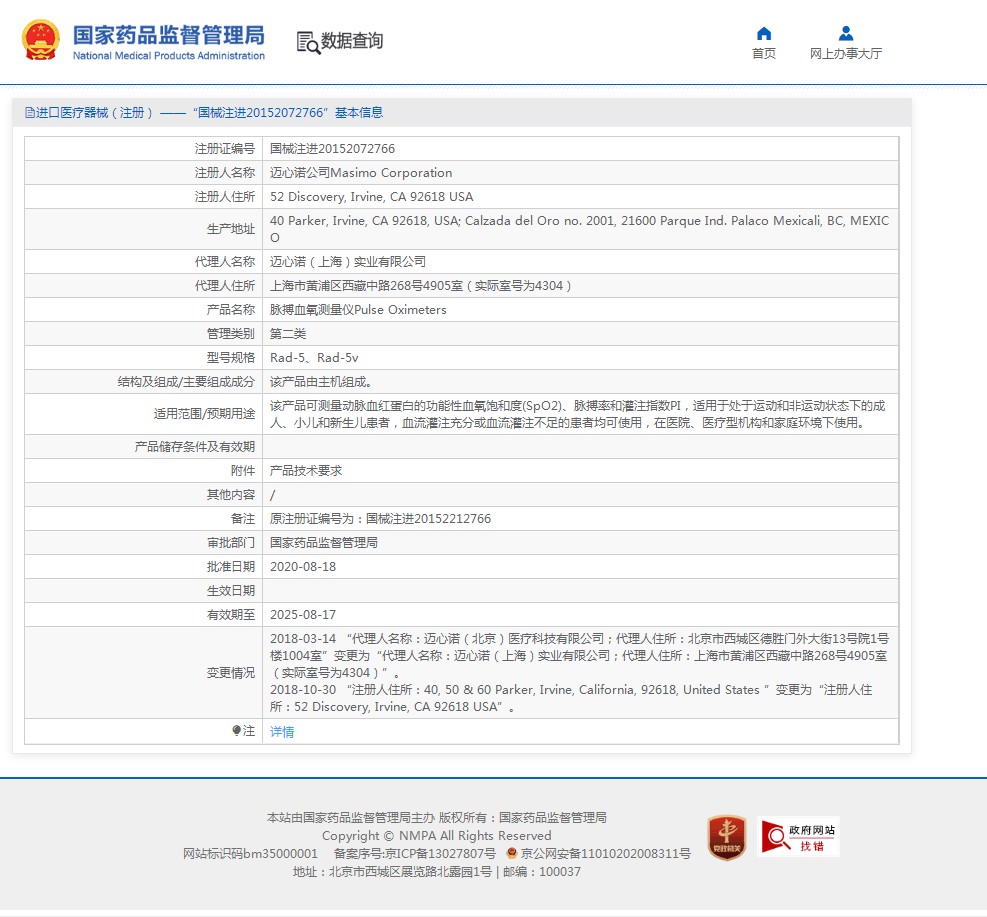This screenshot has width=987, height=917.
Task: Select the 2018-03-14 change record text
Action: (x=579, y=655)
